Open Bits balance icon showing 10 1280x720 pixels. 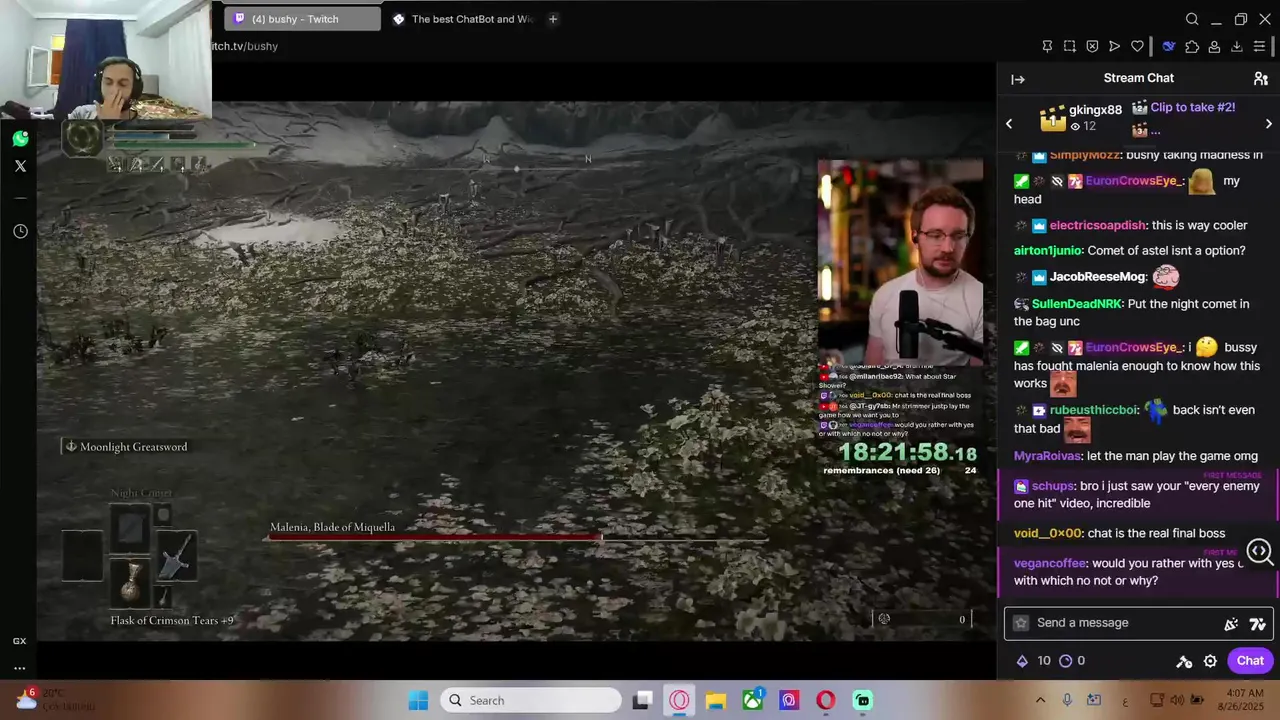click(1033, 661)
